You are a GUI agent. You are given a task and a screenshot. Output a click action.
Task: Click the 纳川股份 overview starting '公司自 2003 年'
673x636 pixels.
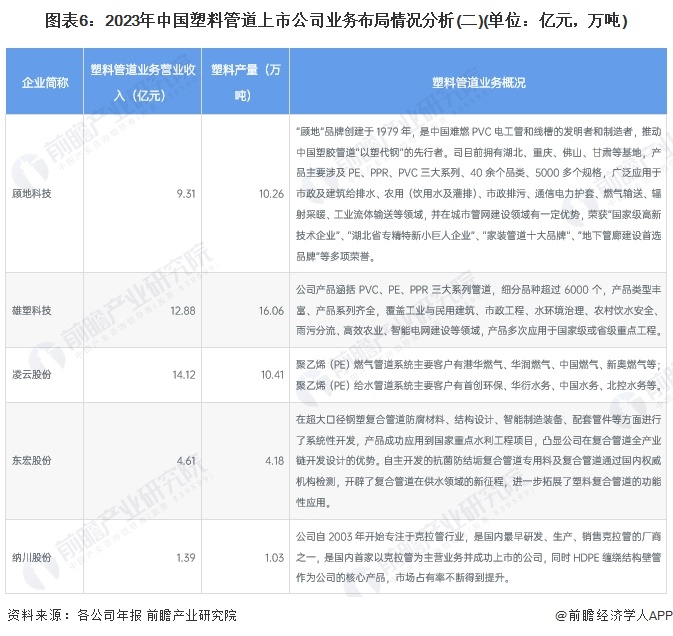click(x=478, y=557)
